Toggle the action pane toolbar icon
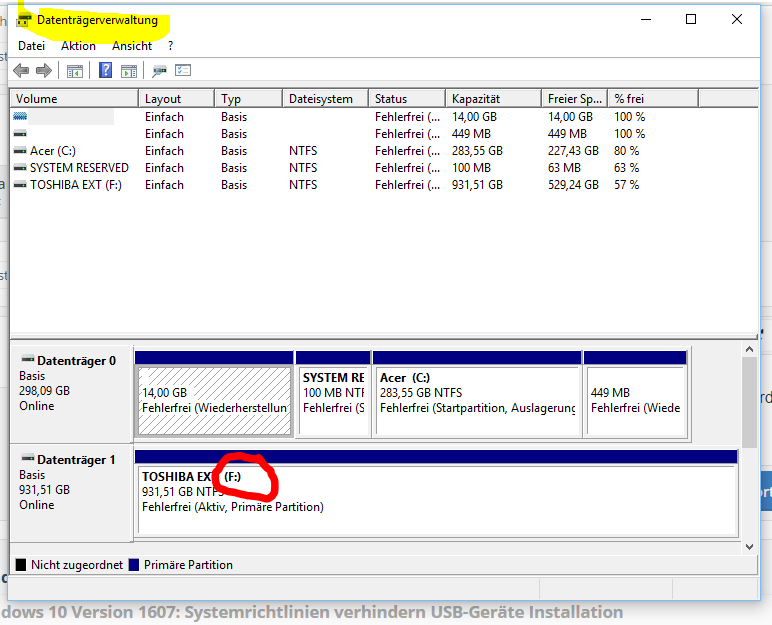This screenshot has height=625, width=772. (129, 71)
